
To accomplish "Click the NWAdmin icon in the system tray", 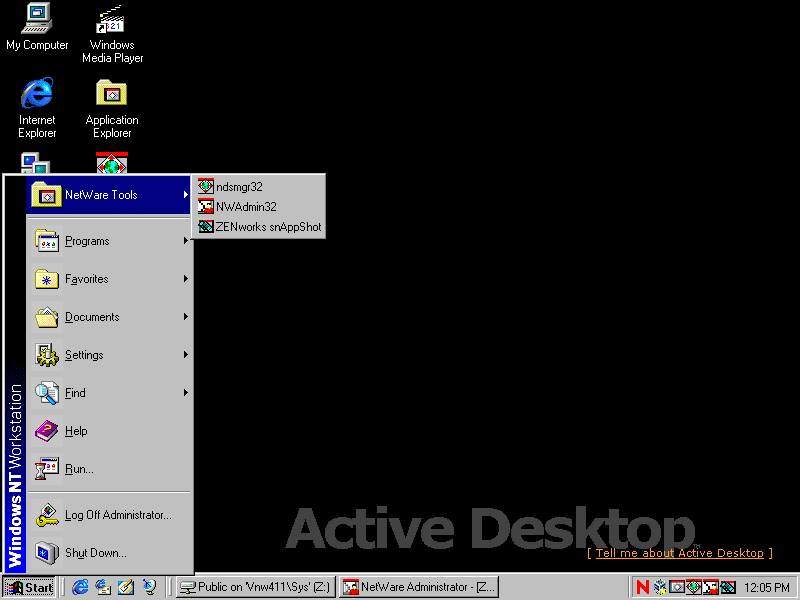I will coord(711,587).
